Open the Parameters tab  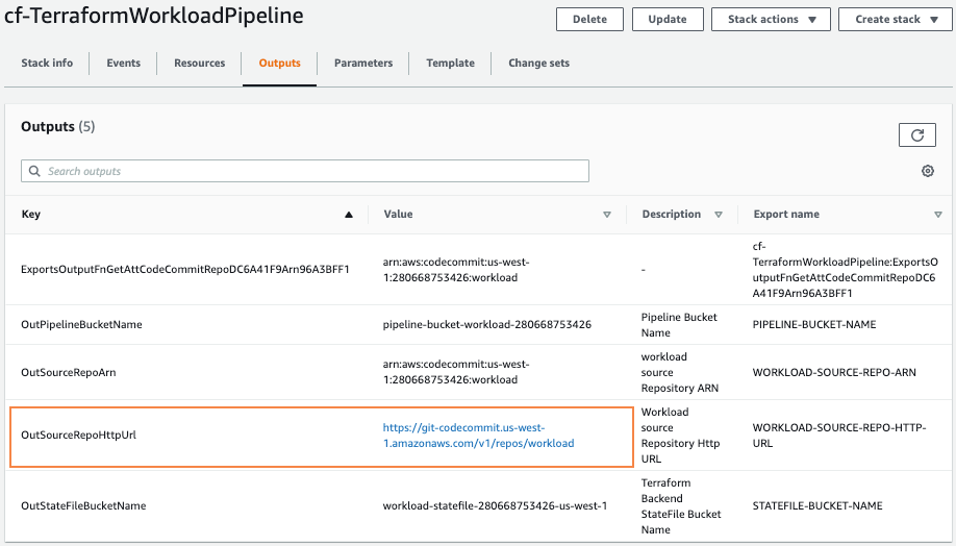[363, 63]
